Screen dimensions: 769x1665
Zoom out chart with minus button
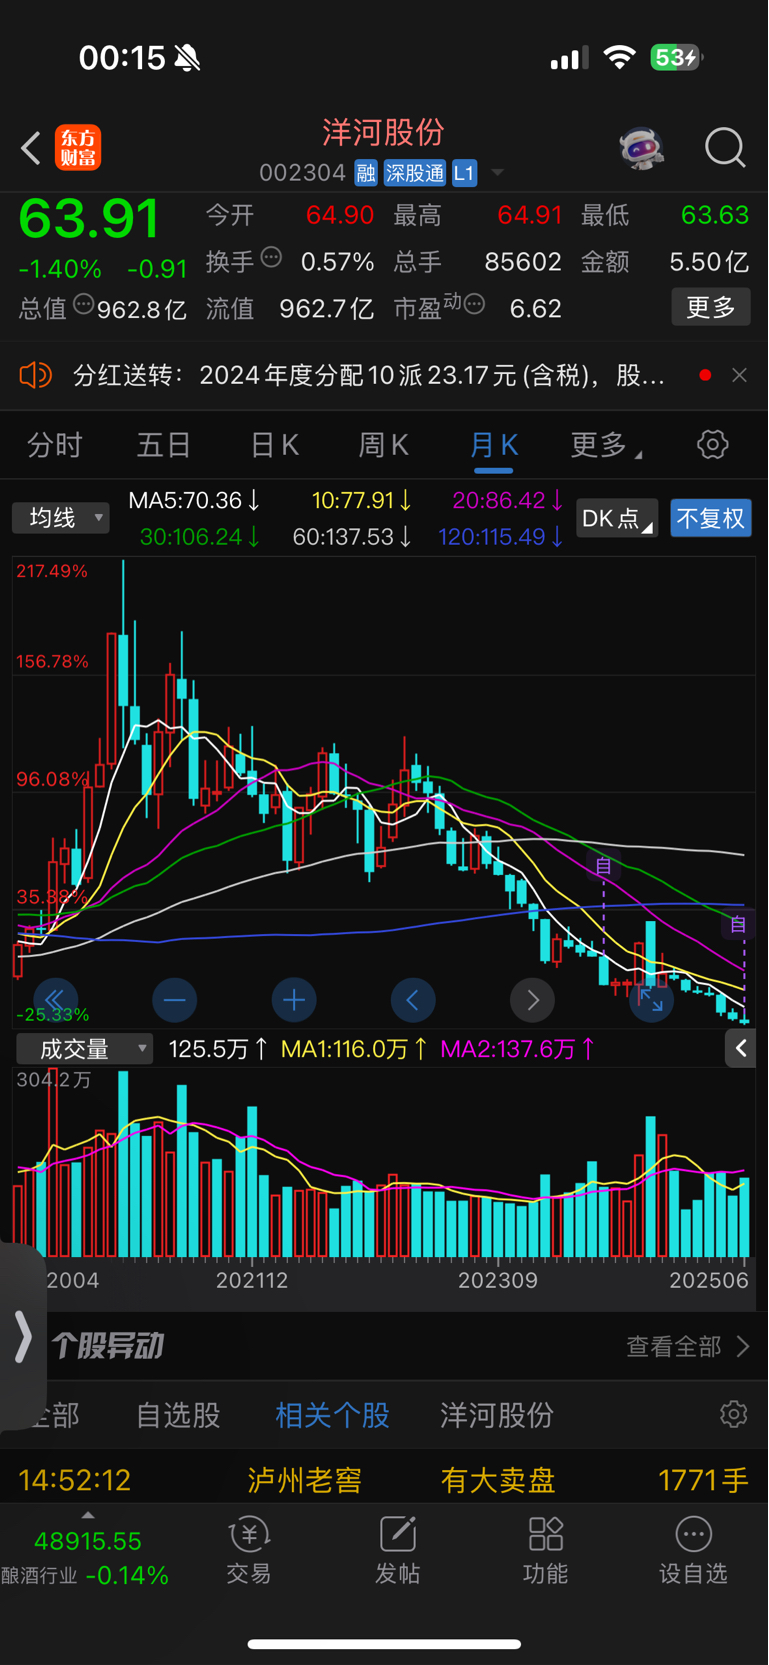click(x=174, y=999)
